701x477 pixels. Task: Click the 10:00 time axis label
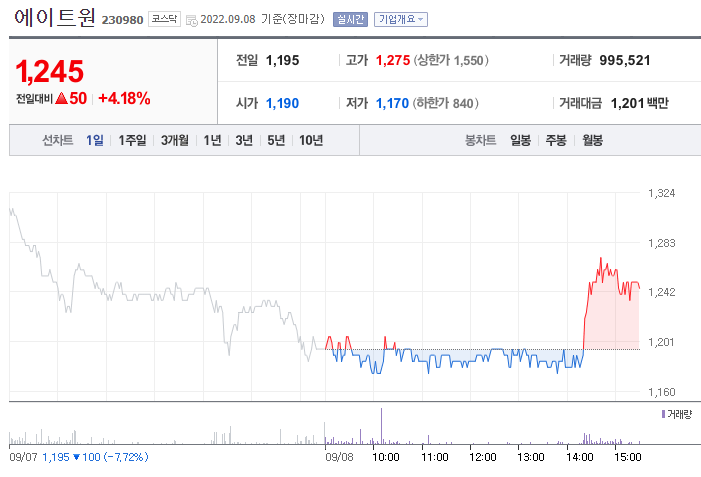coord(385,457)
